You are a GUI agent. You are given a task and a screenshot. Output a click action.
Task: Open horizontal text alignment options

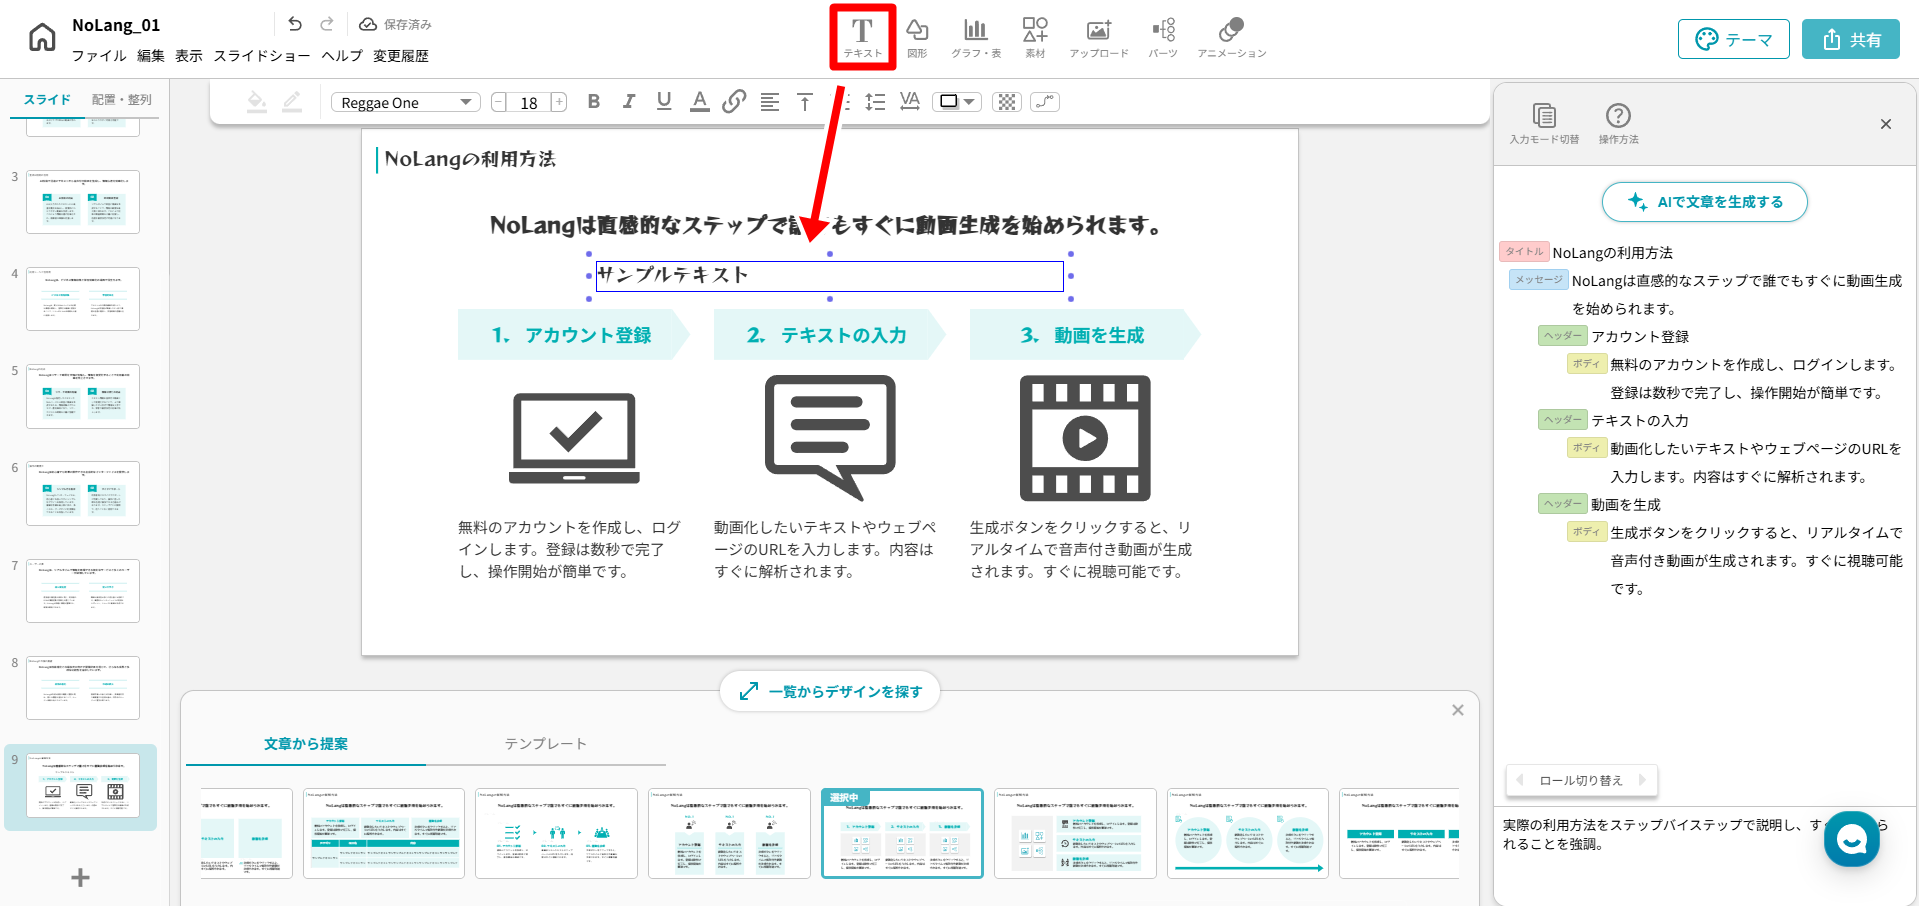tap(770, 102)
